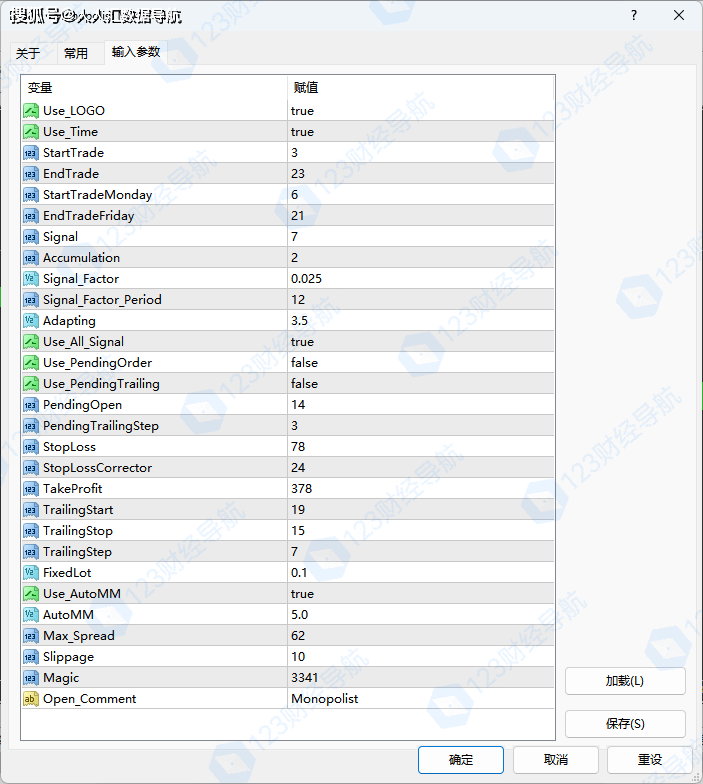Select the Use_PendingOrder false value
703x784 pixels.
[x=304, y=363]
